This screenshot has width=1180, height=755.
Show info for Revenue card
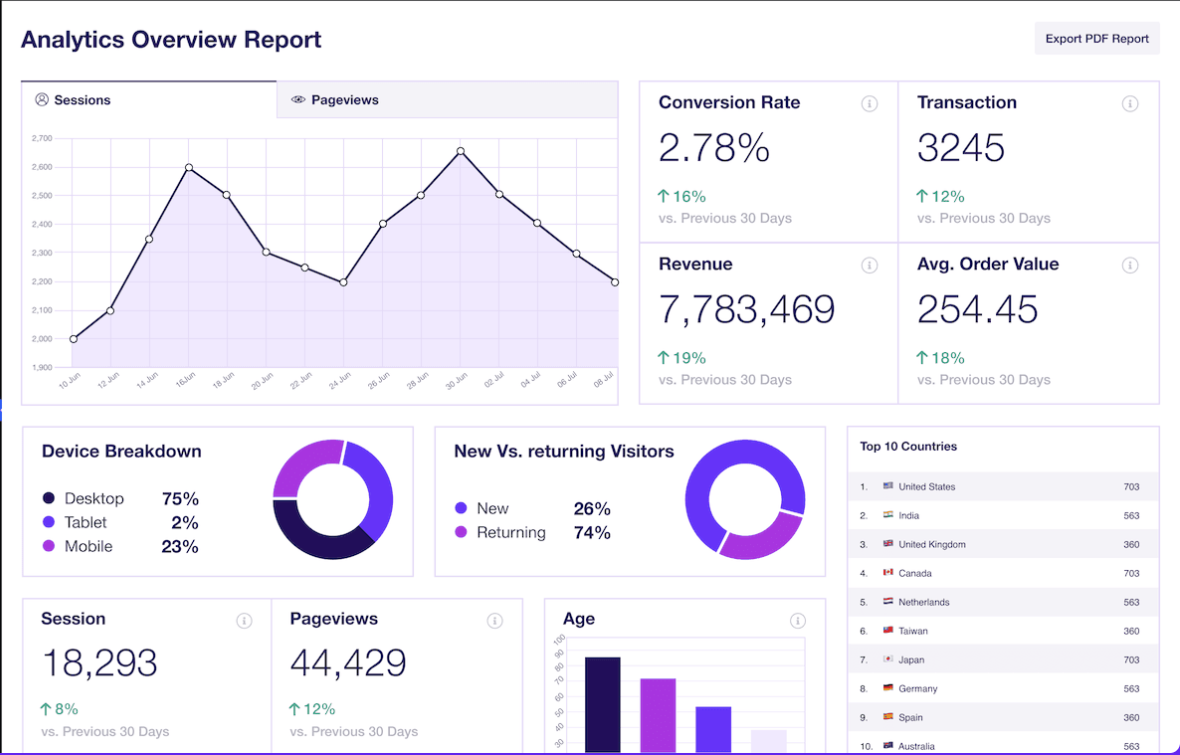point(869,265)
